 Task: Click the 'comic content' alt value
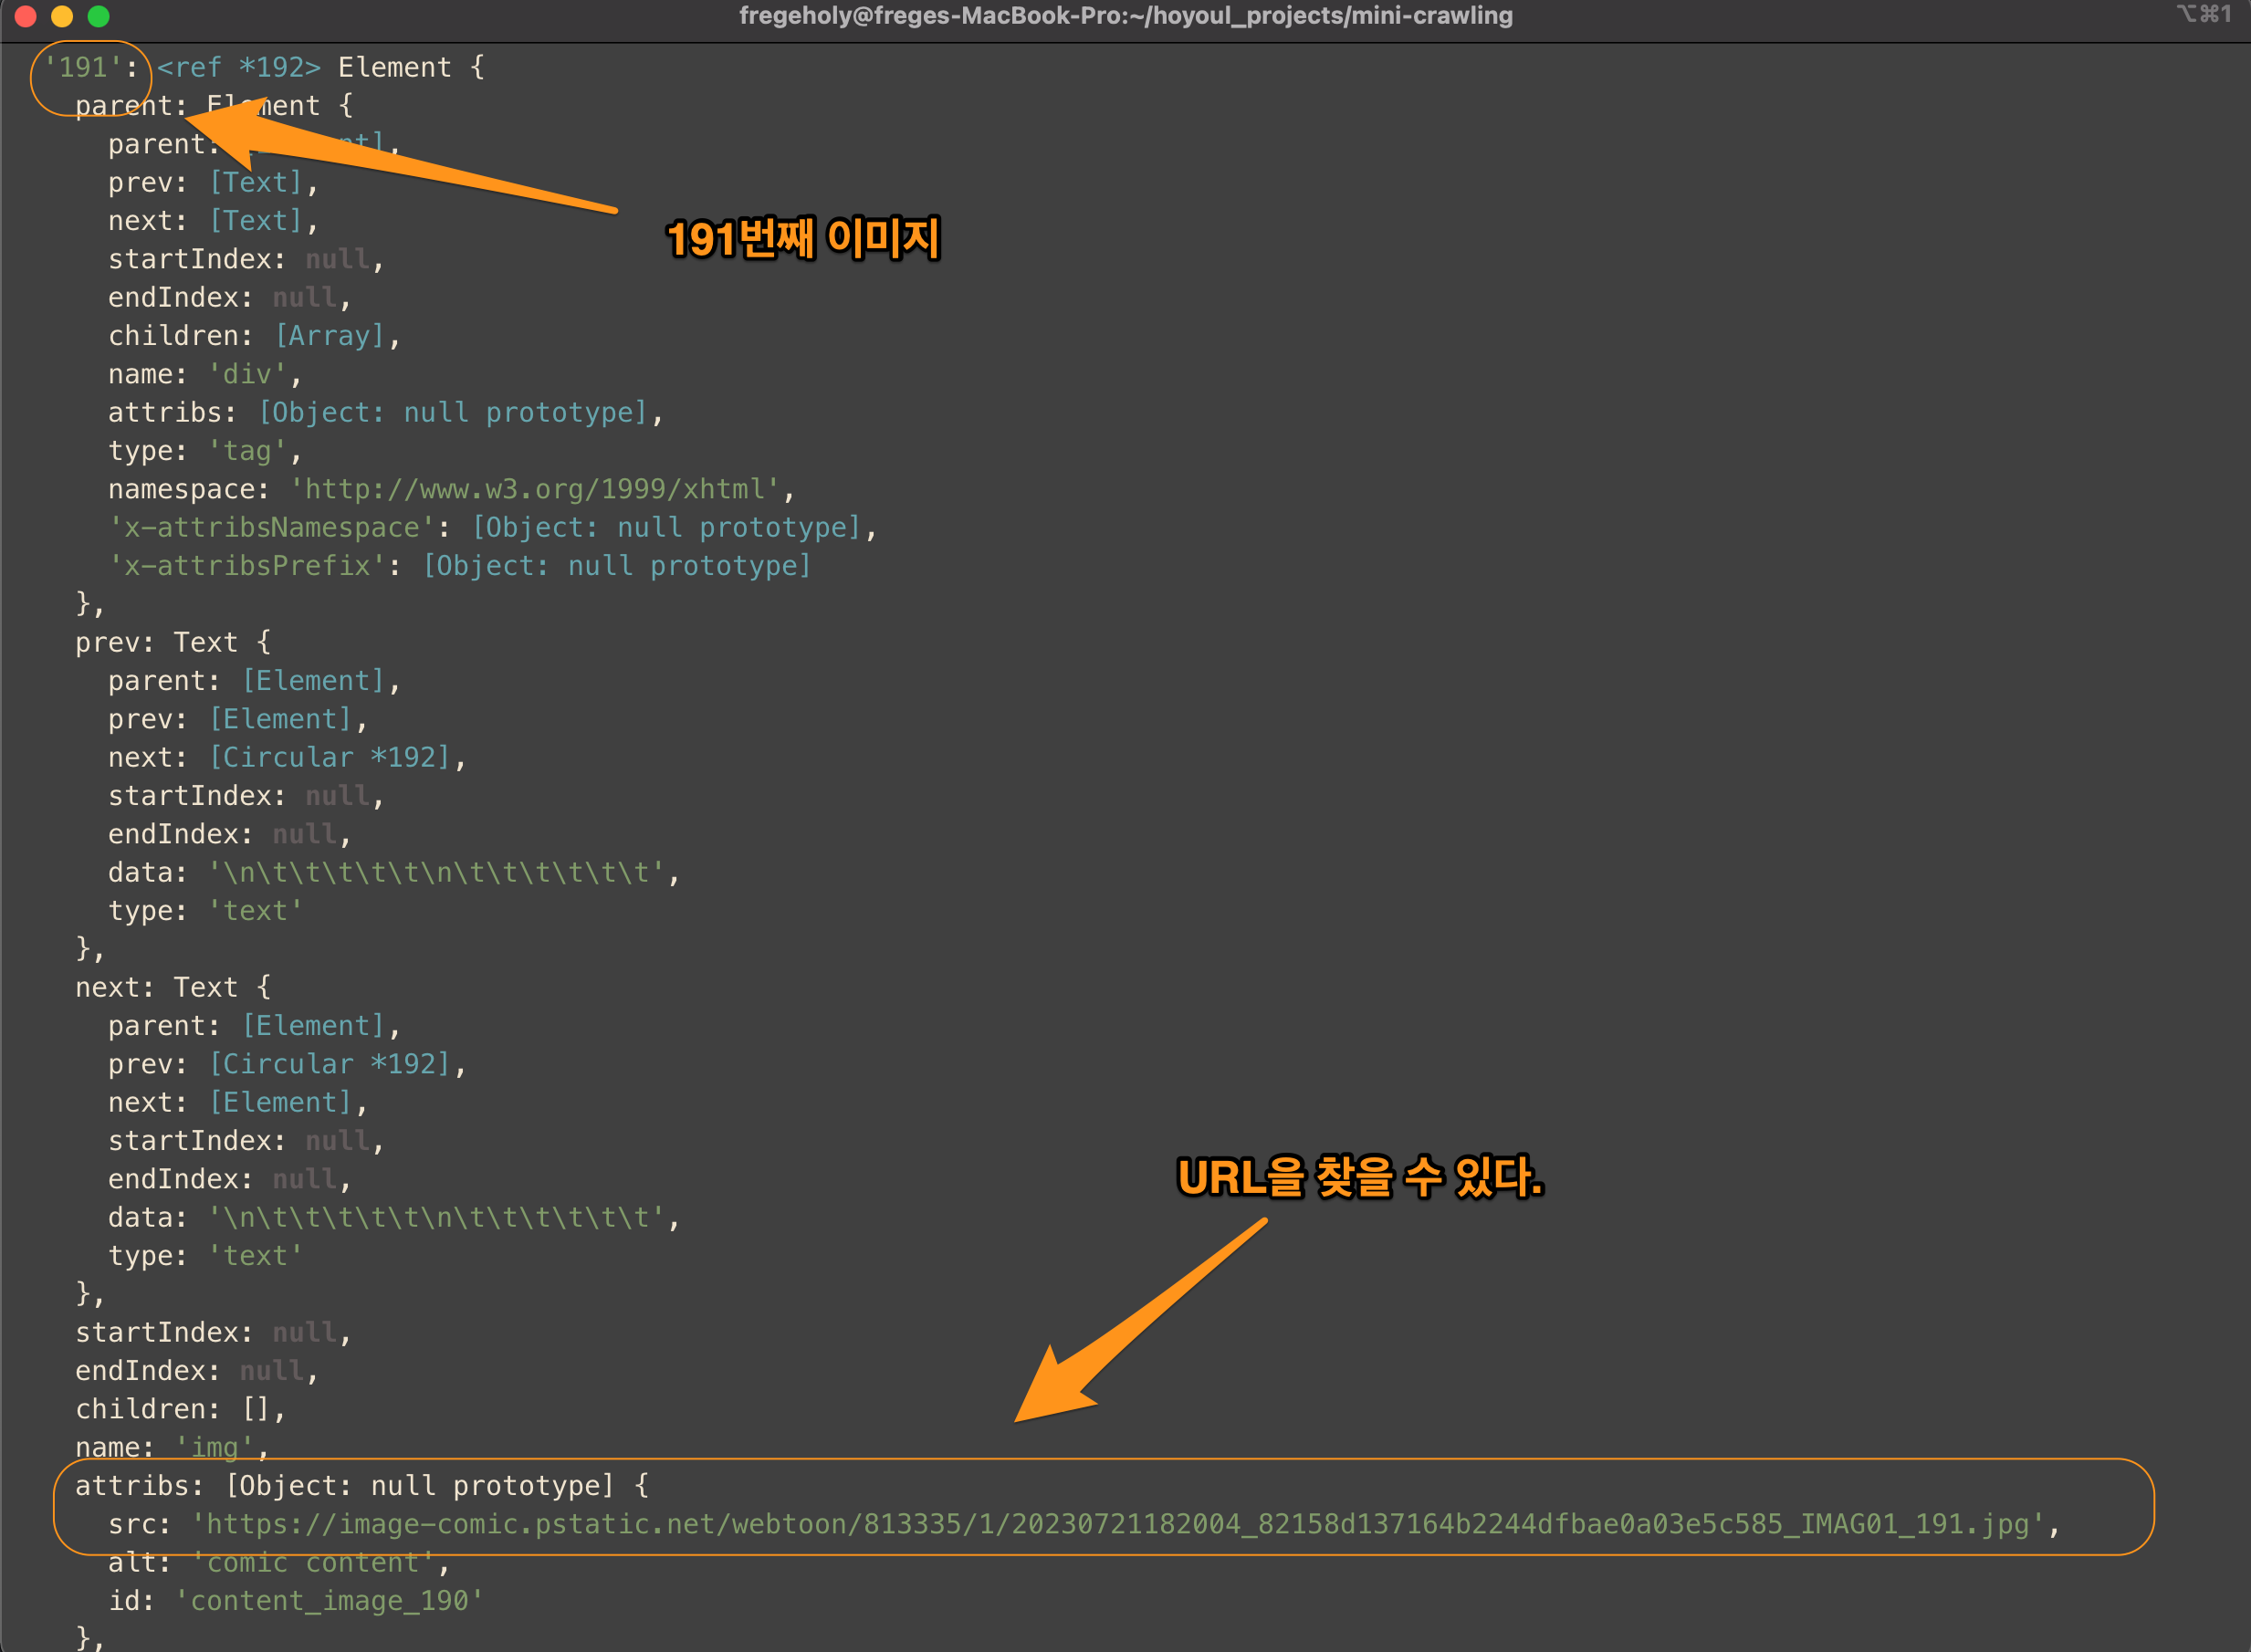point(313,1563)
